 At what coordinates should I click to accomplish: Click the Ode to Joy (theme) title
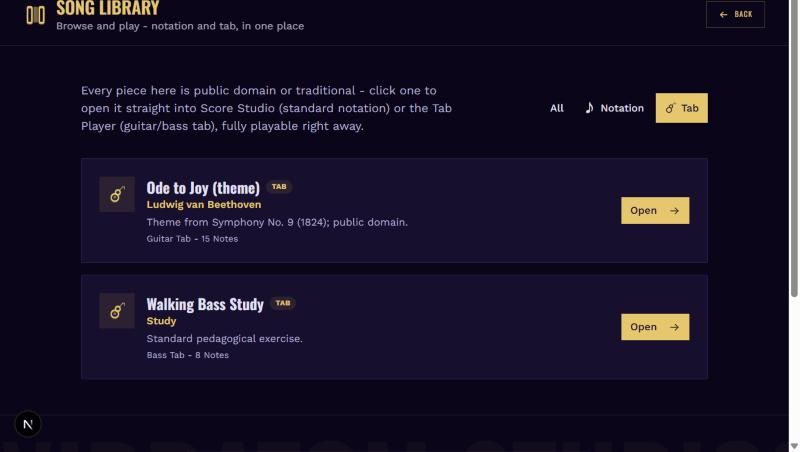coord(203,188)
